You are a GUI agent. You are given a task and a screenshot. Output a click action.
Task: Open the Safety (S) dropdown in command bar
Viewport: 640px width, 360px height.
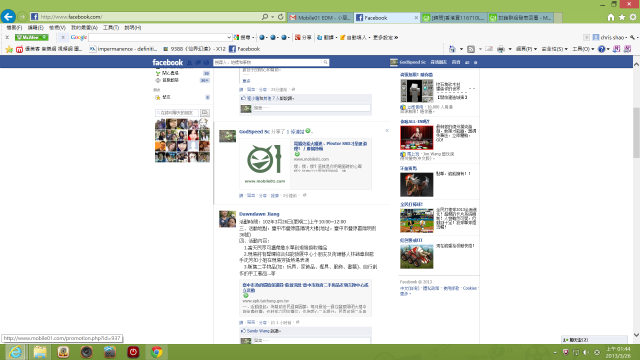click(x=554, y=49)
